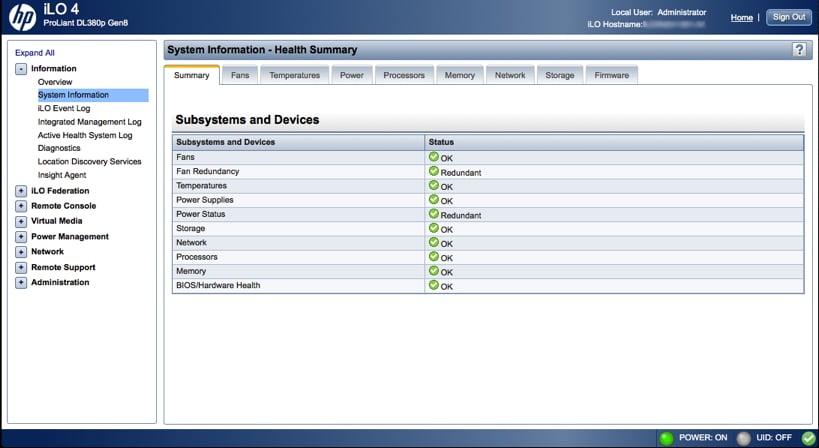Screen dimensions: 819x448
Task: Select System Information in the sidebar
Action: tap(93, 95)
